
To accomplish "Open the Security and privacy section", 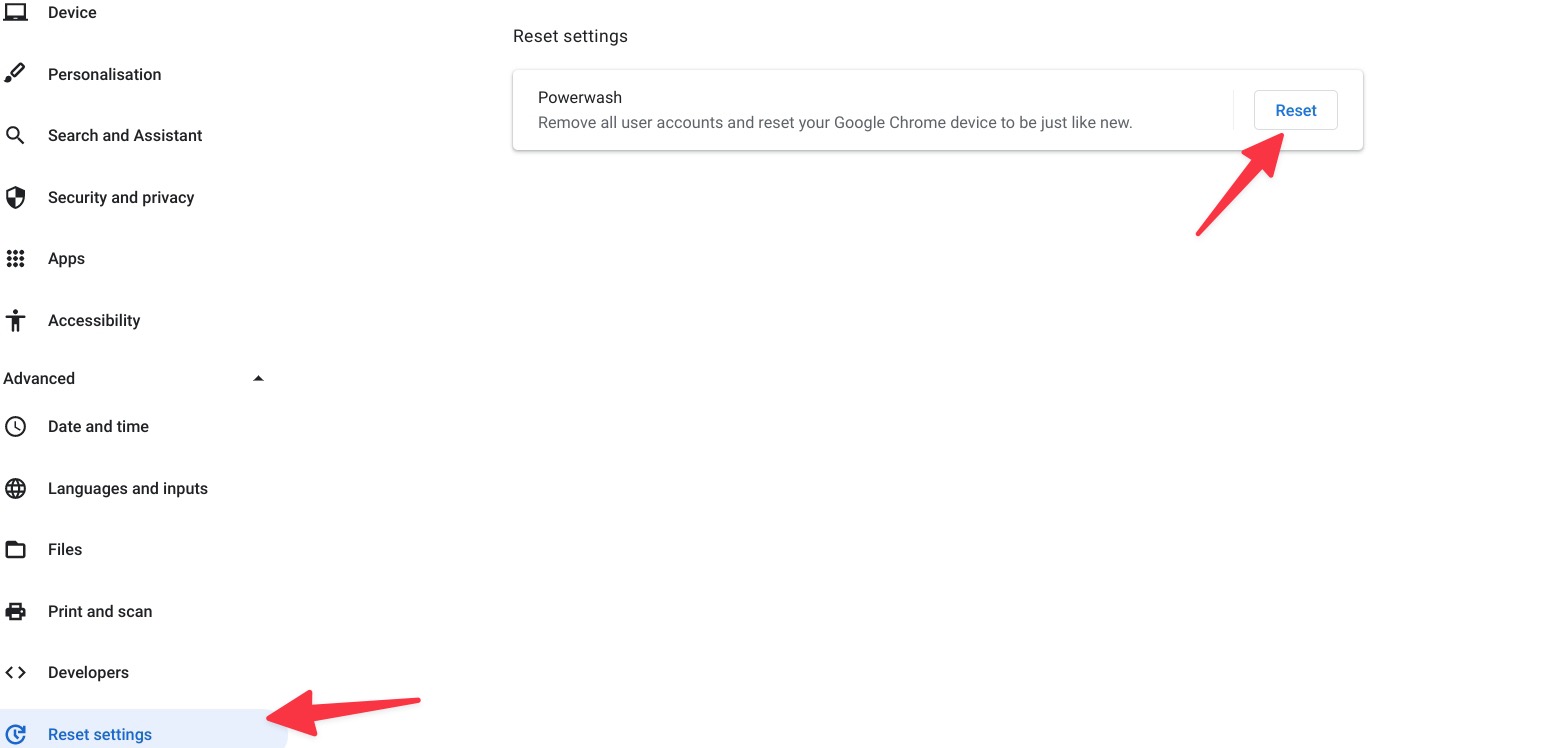I will [x=121, y=197].
